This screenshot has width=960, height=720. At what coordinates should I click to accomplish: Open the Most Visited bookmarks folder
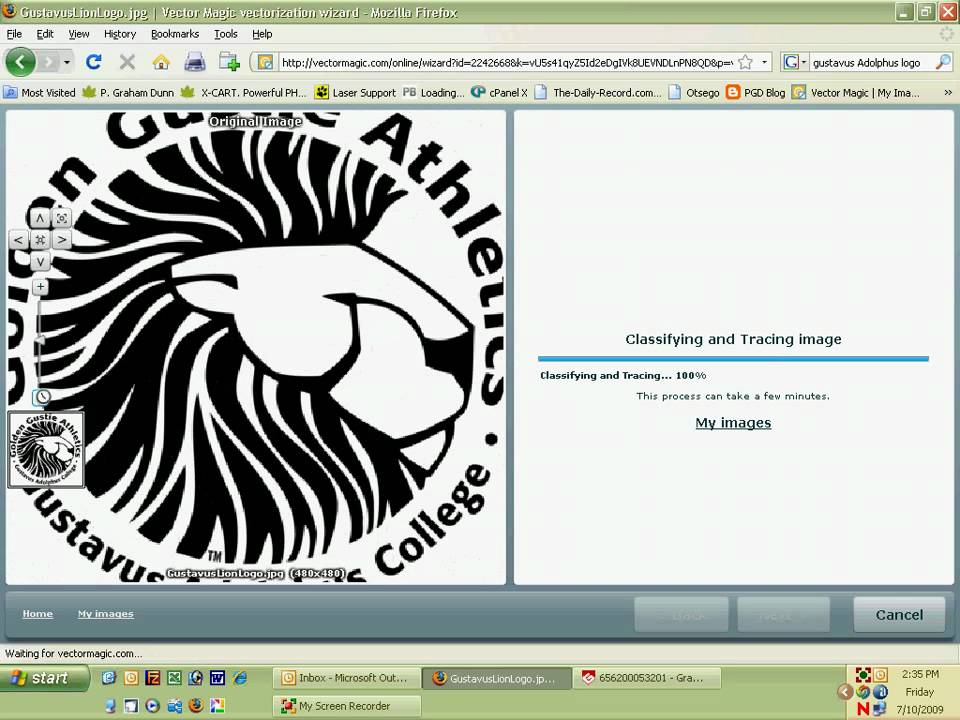[x=40, y=92]
